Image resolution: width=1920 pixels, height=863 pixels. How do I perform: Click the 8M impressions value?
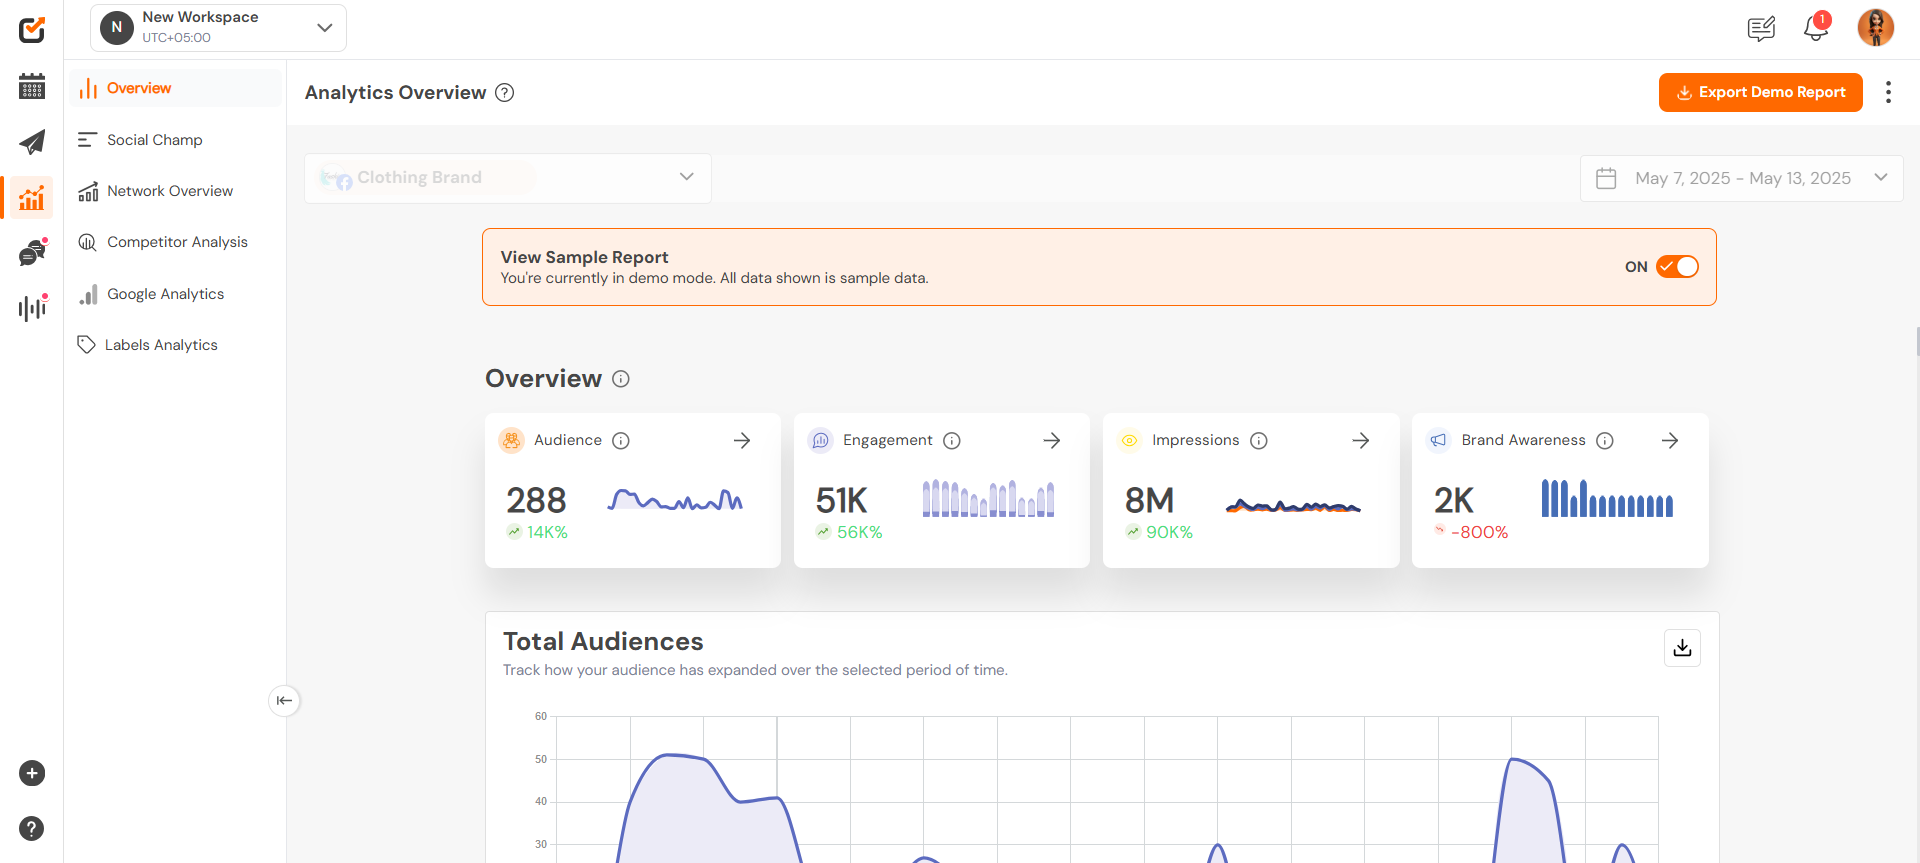[x=1149, y=500]
